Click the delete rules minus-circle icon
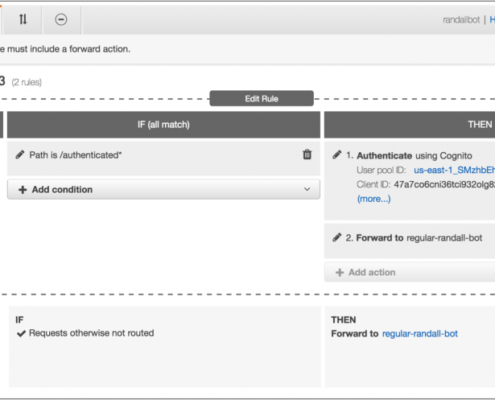 pyautogui.click(x=61, y=19)
